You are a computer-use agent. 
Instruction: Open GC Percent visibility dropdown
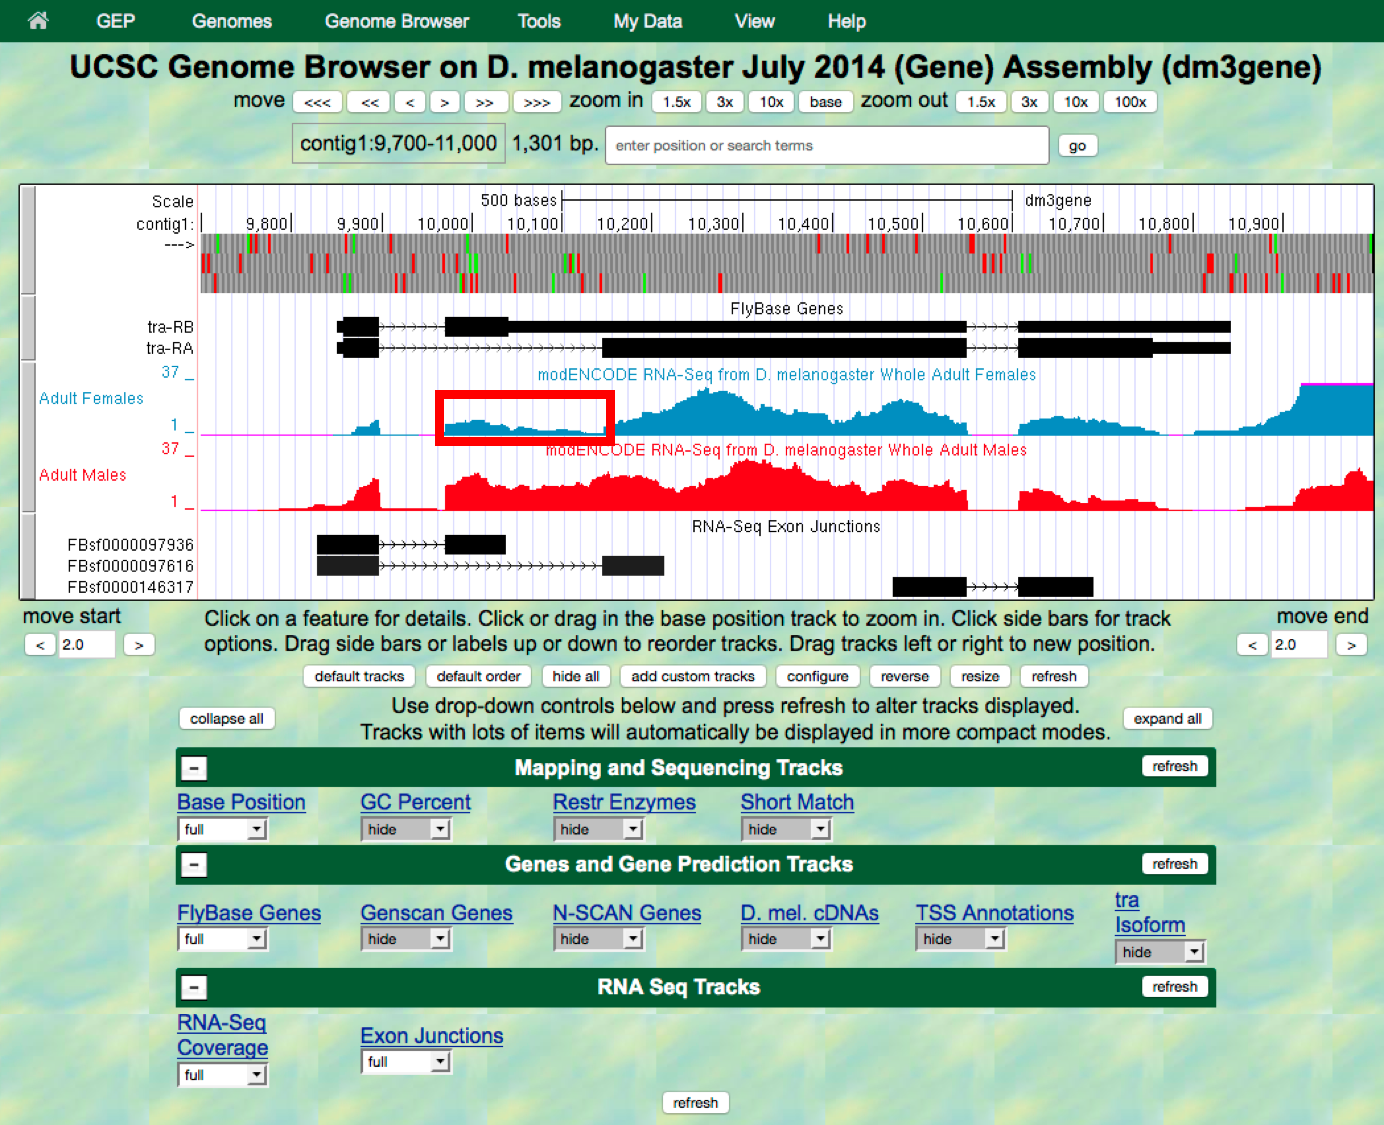(x=406, y=829)
